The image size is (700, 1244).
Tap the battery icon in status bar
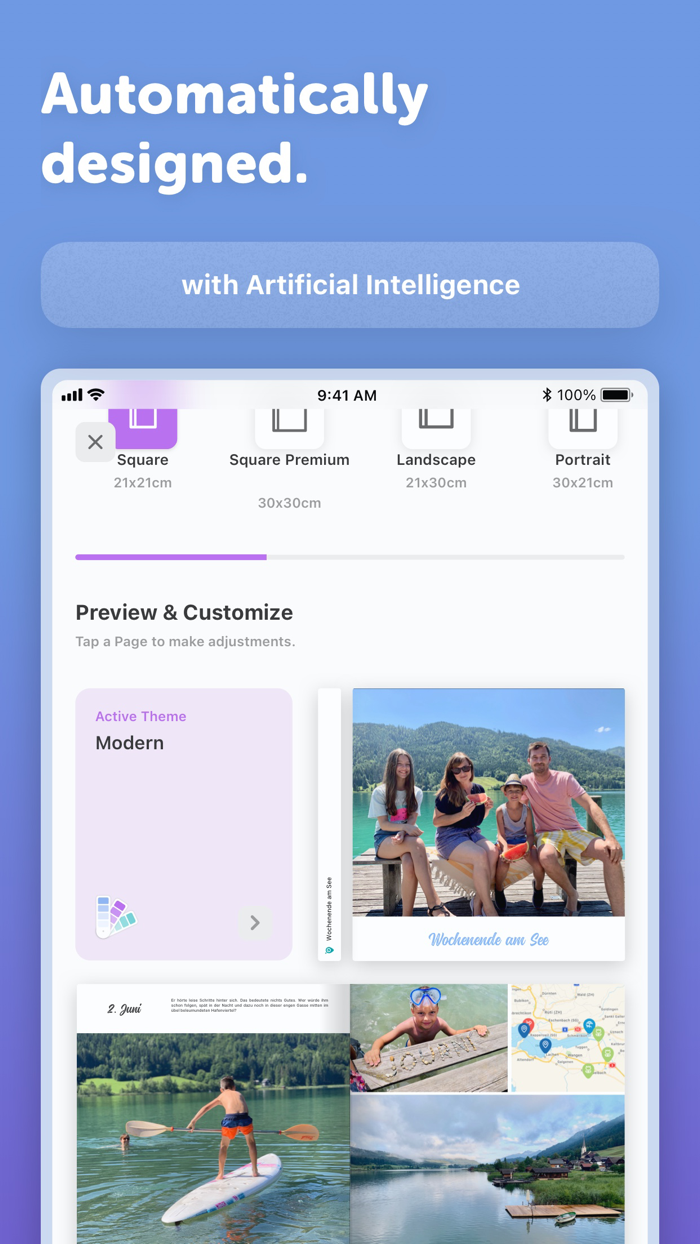point(617,395)
